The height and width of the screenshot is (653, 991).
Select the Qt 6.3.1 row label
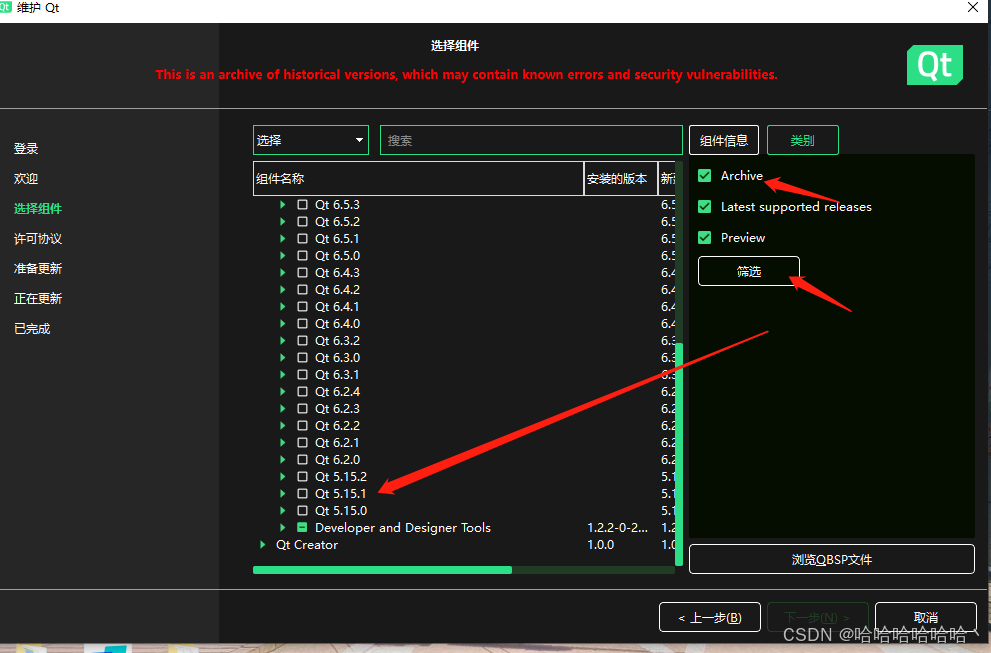click(x=337, y=375)
